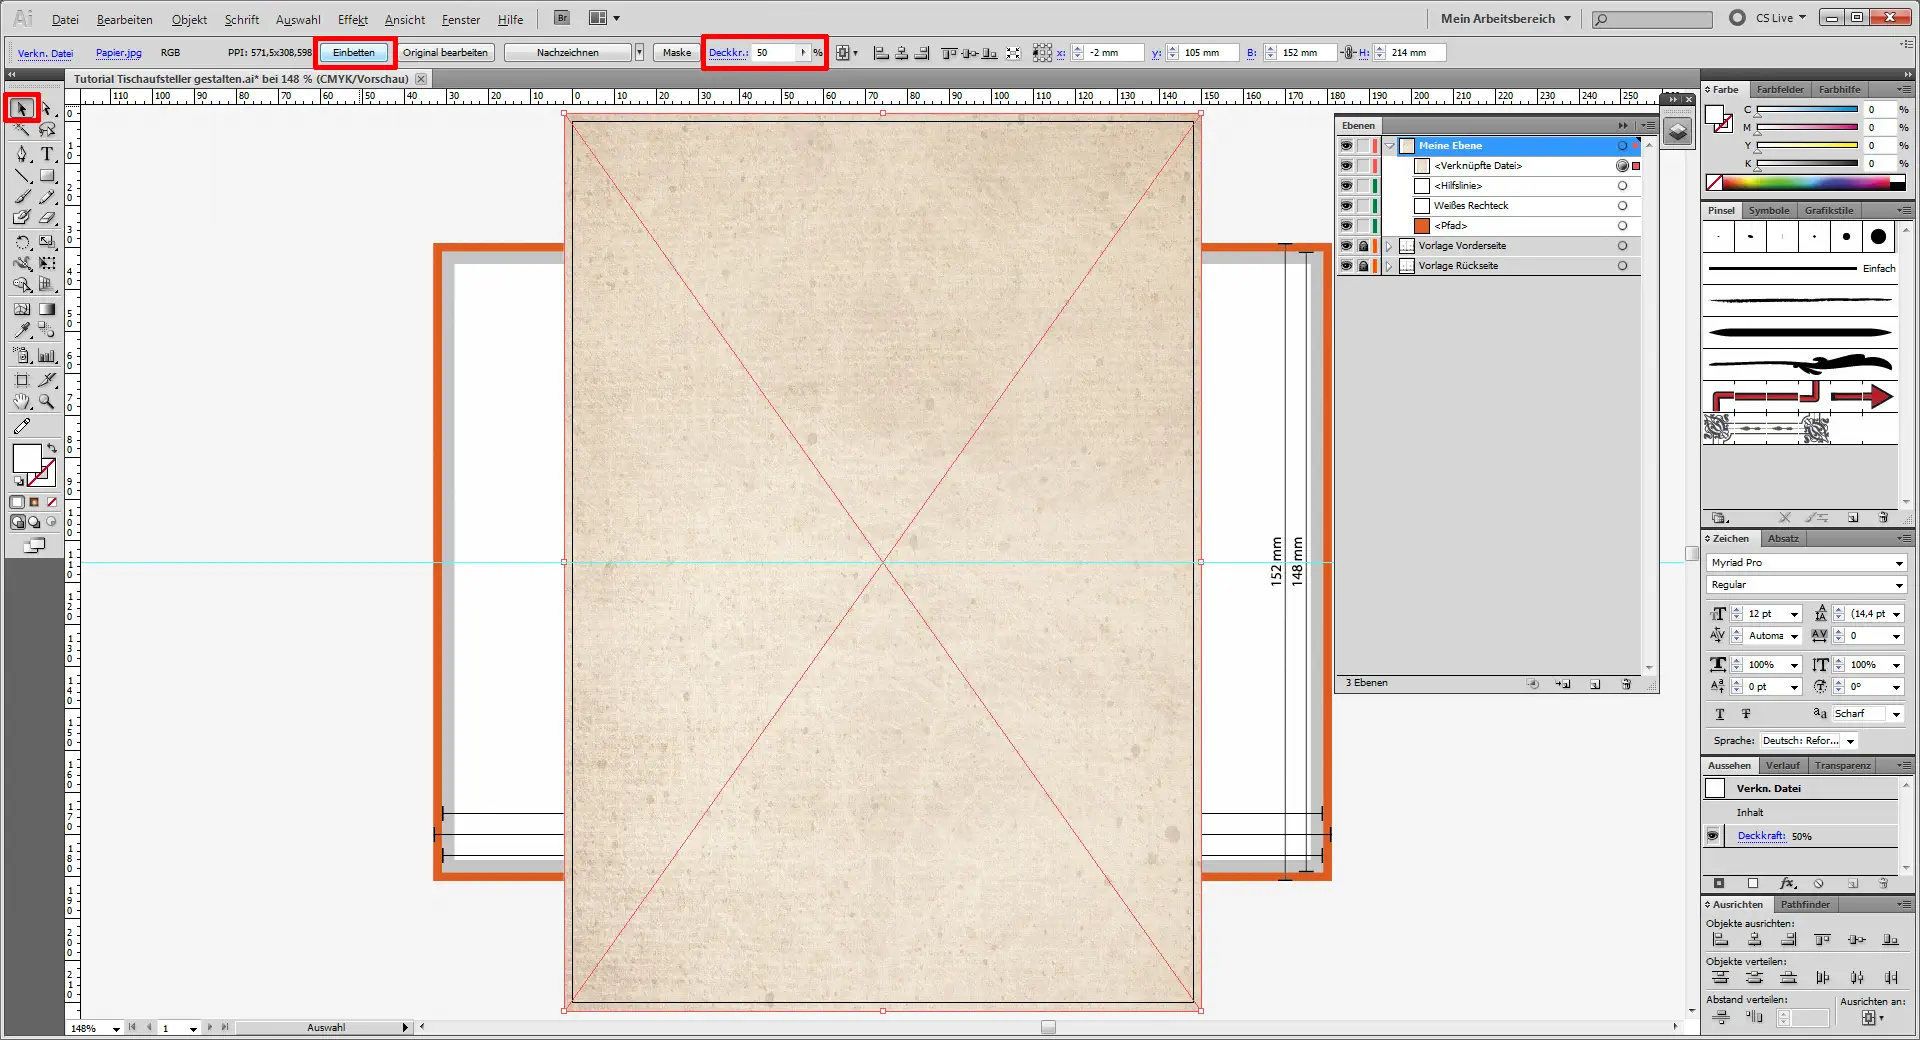Select the Type tool
The image size is (1920, 1040).
(47, 154)
